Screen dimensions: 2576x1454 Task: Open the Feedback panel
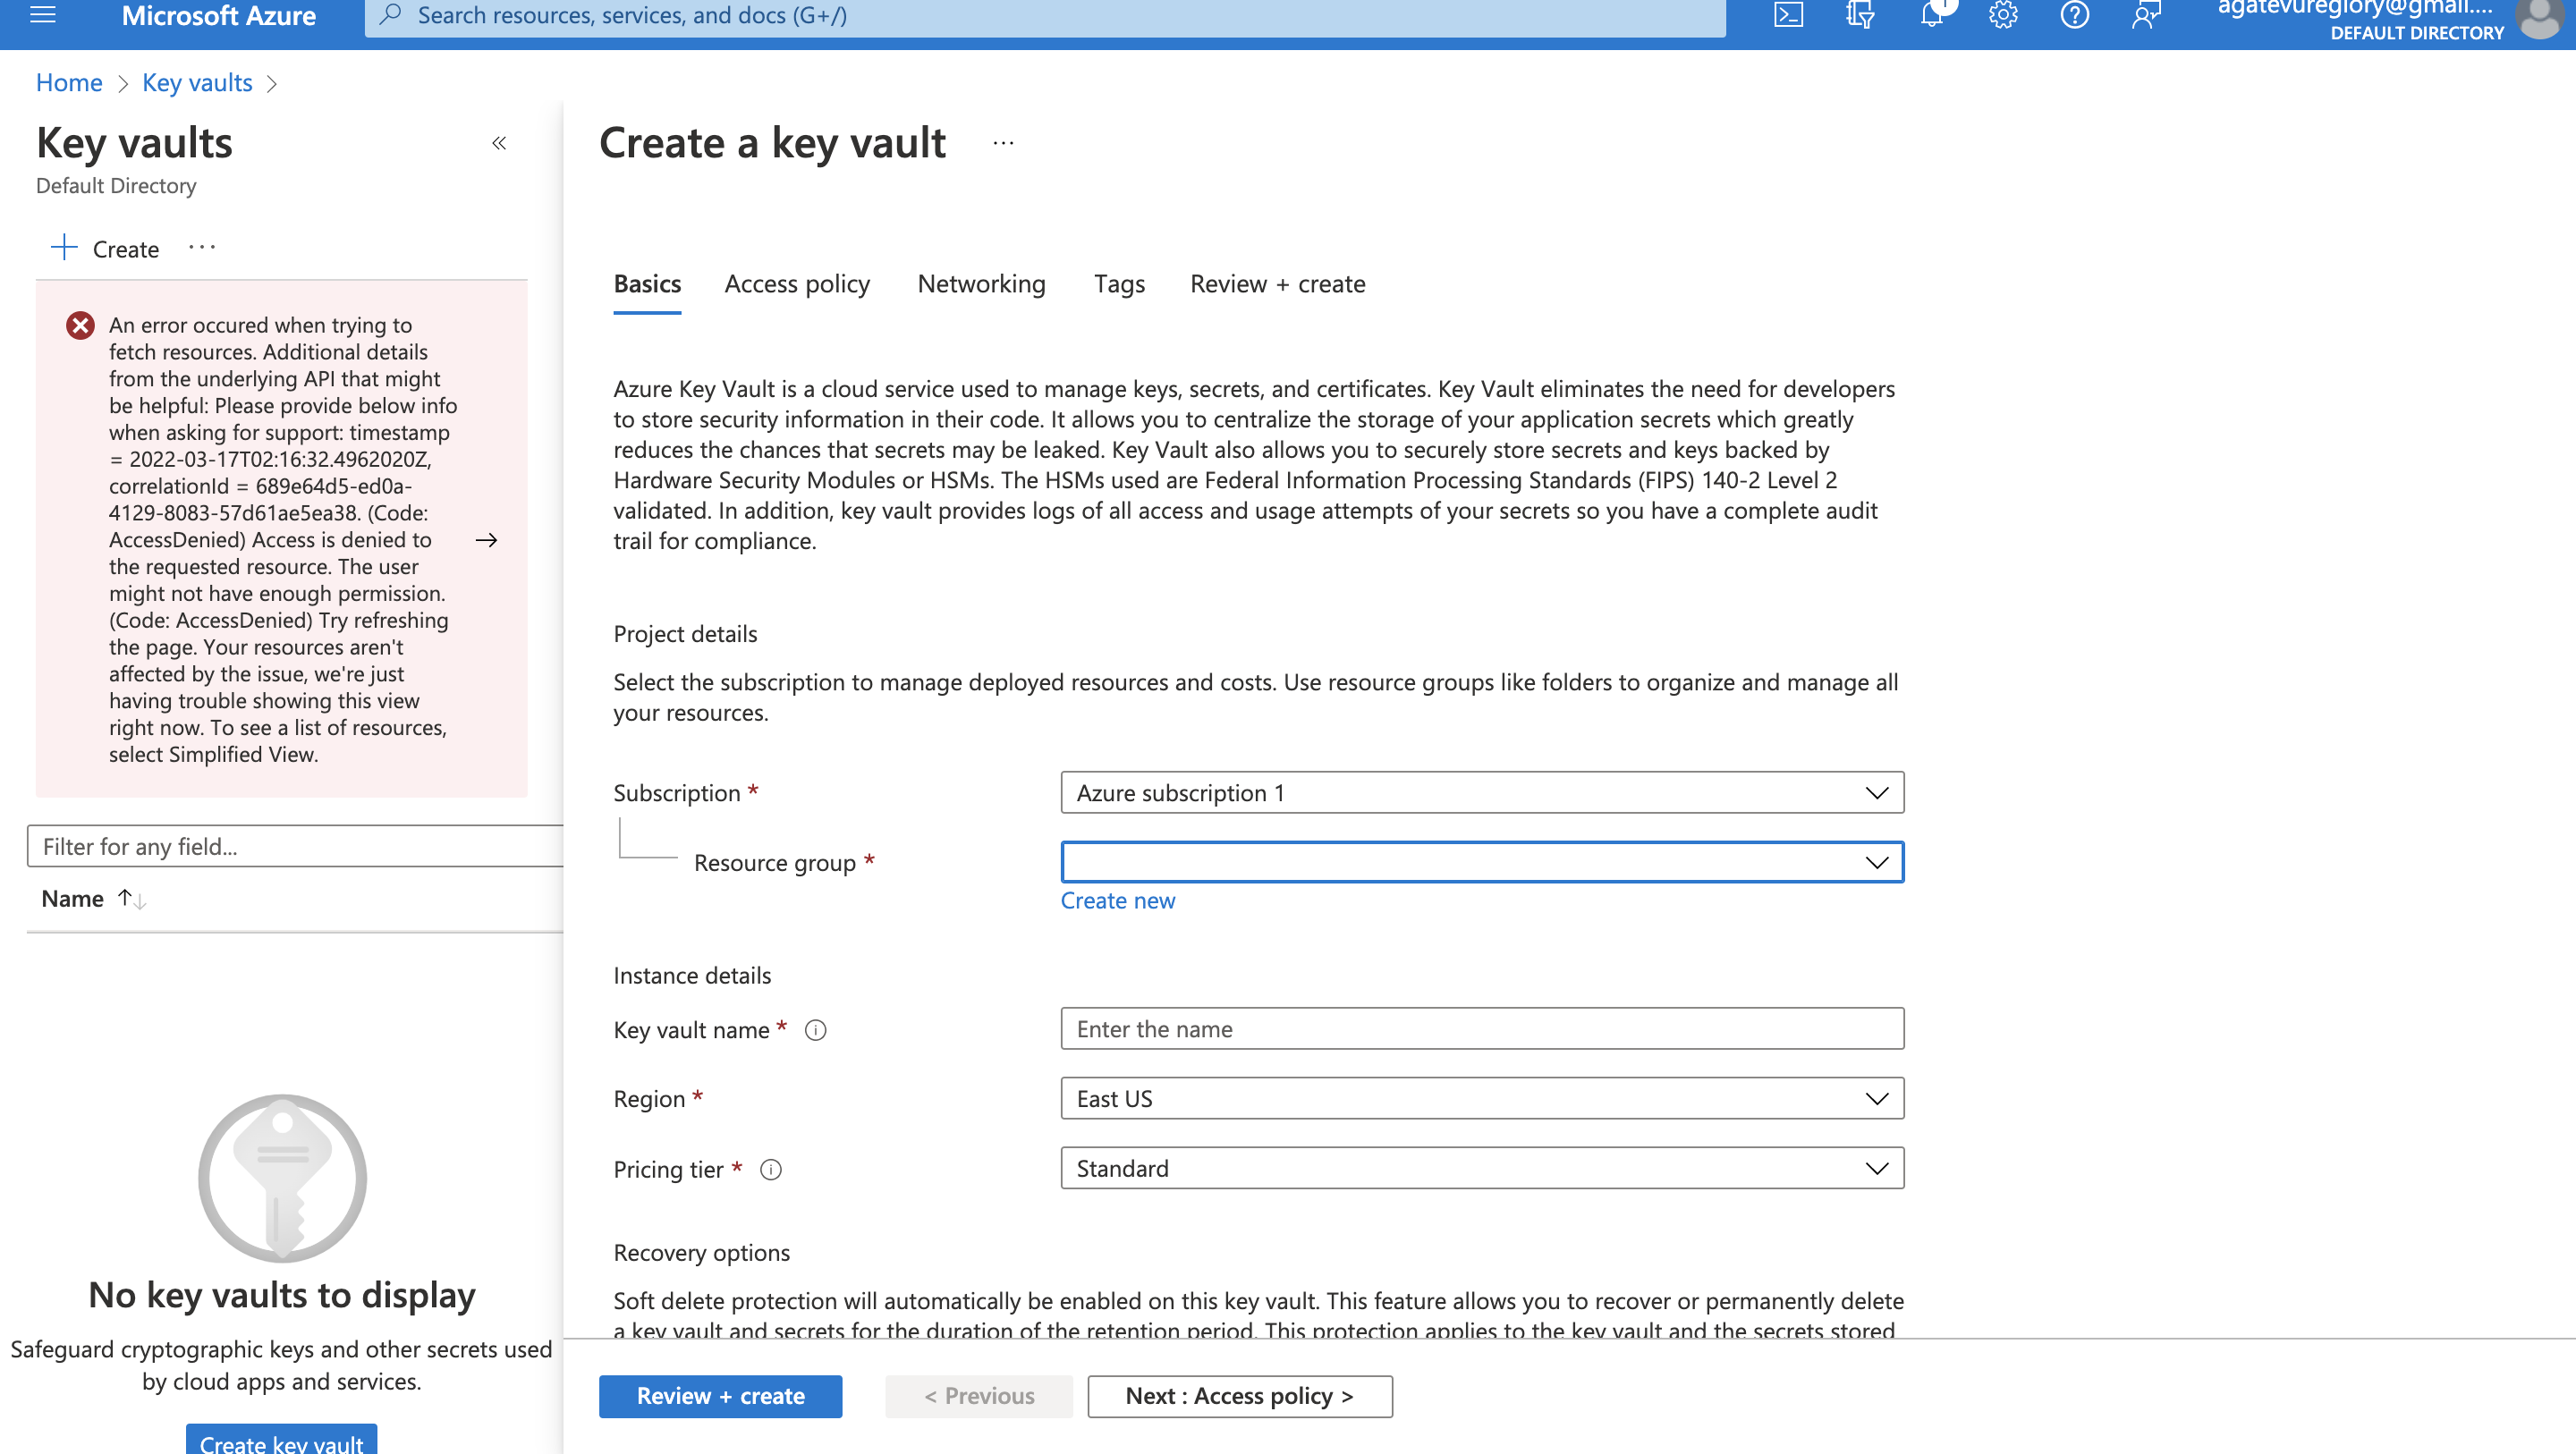[2146, 15]
